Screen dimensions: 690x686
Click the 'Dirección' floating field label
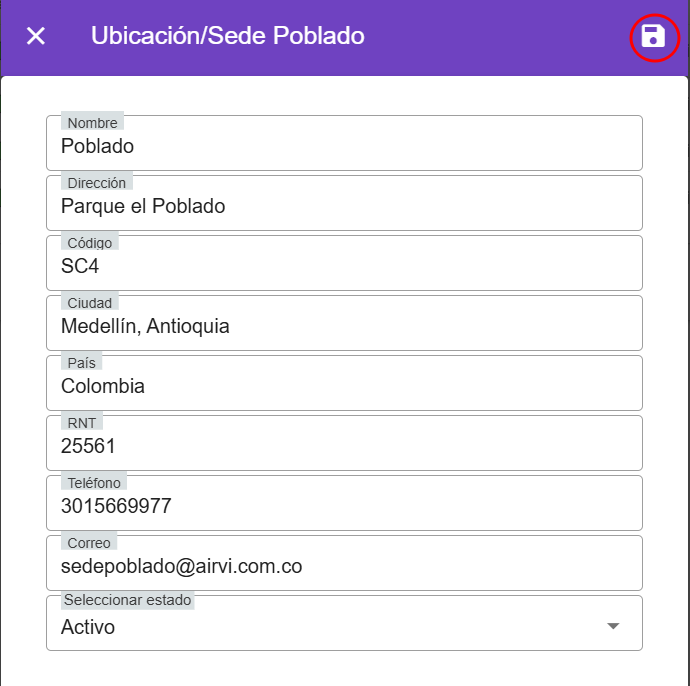coord(97,183)
